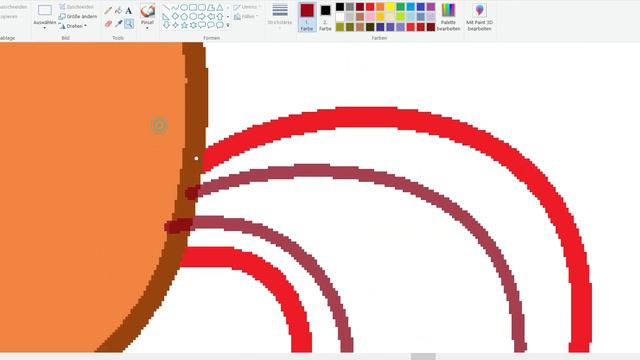The image size is (640, 360).
Task: Expand the full shapes gallery
Action: [228, 25]
